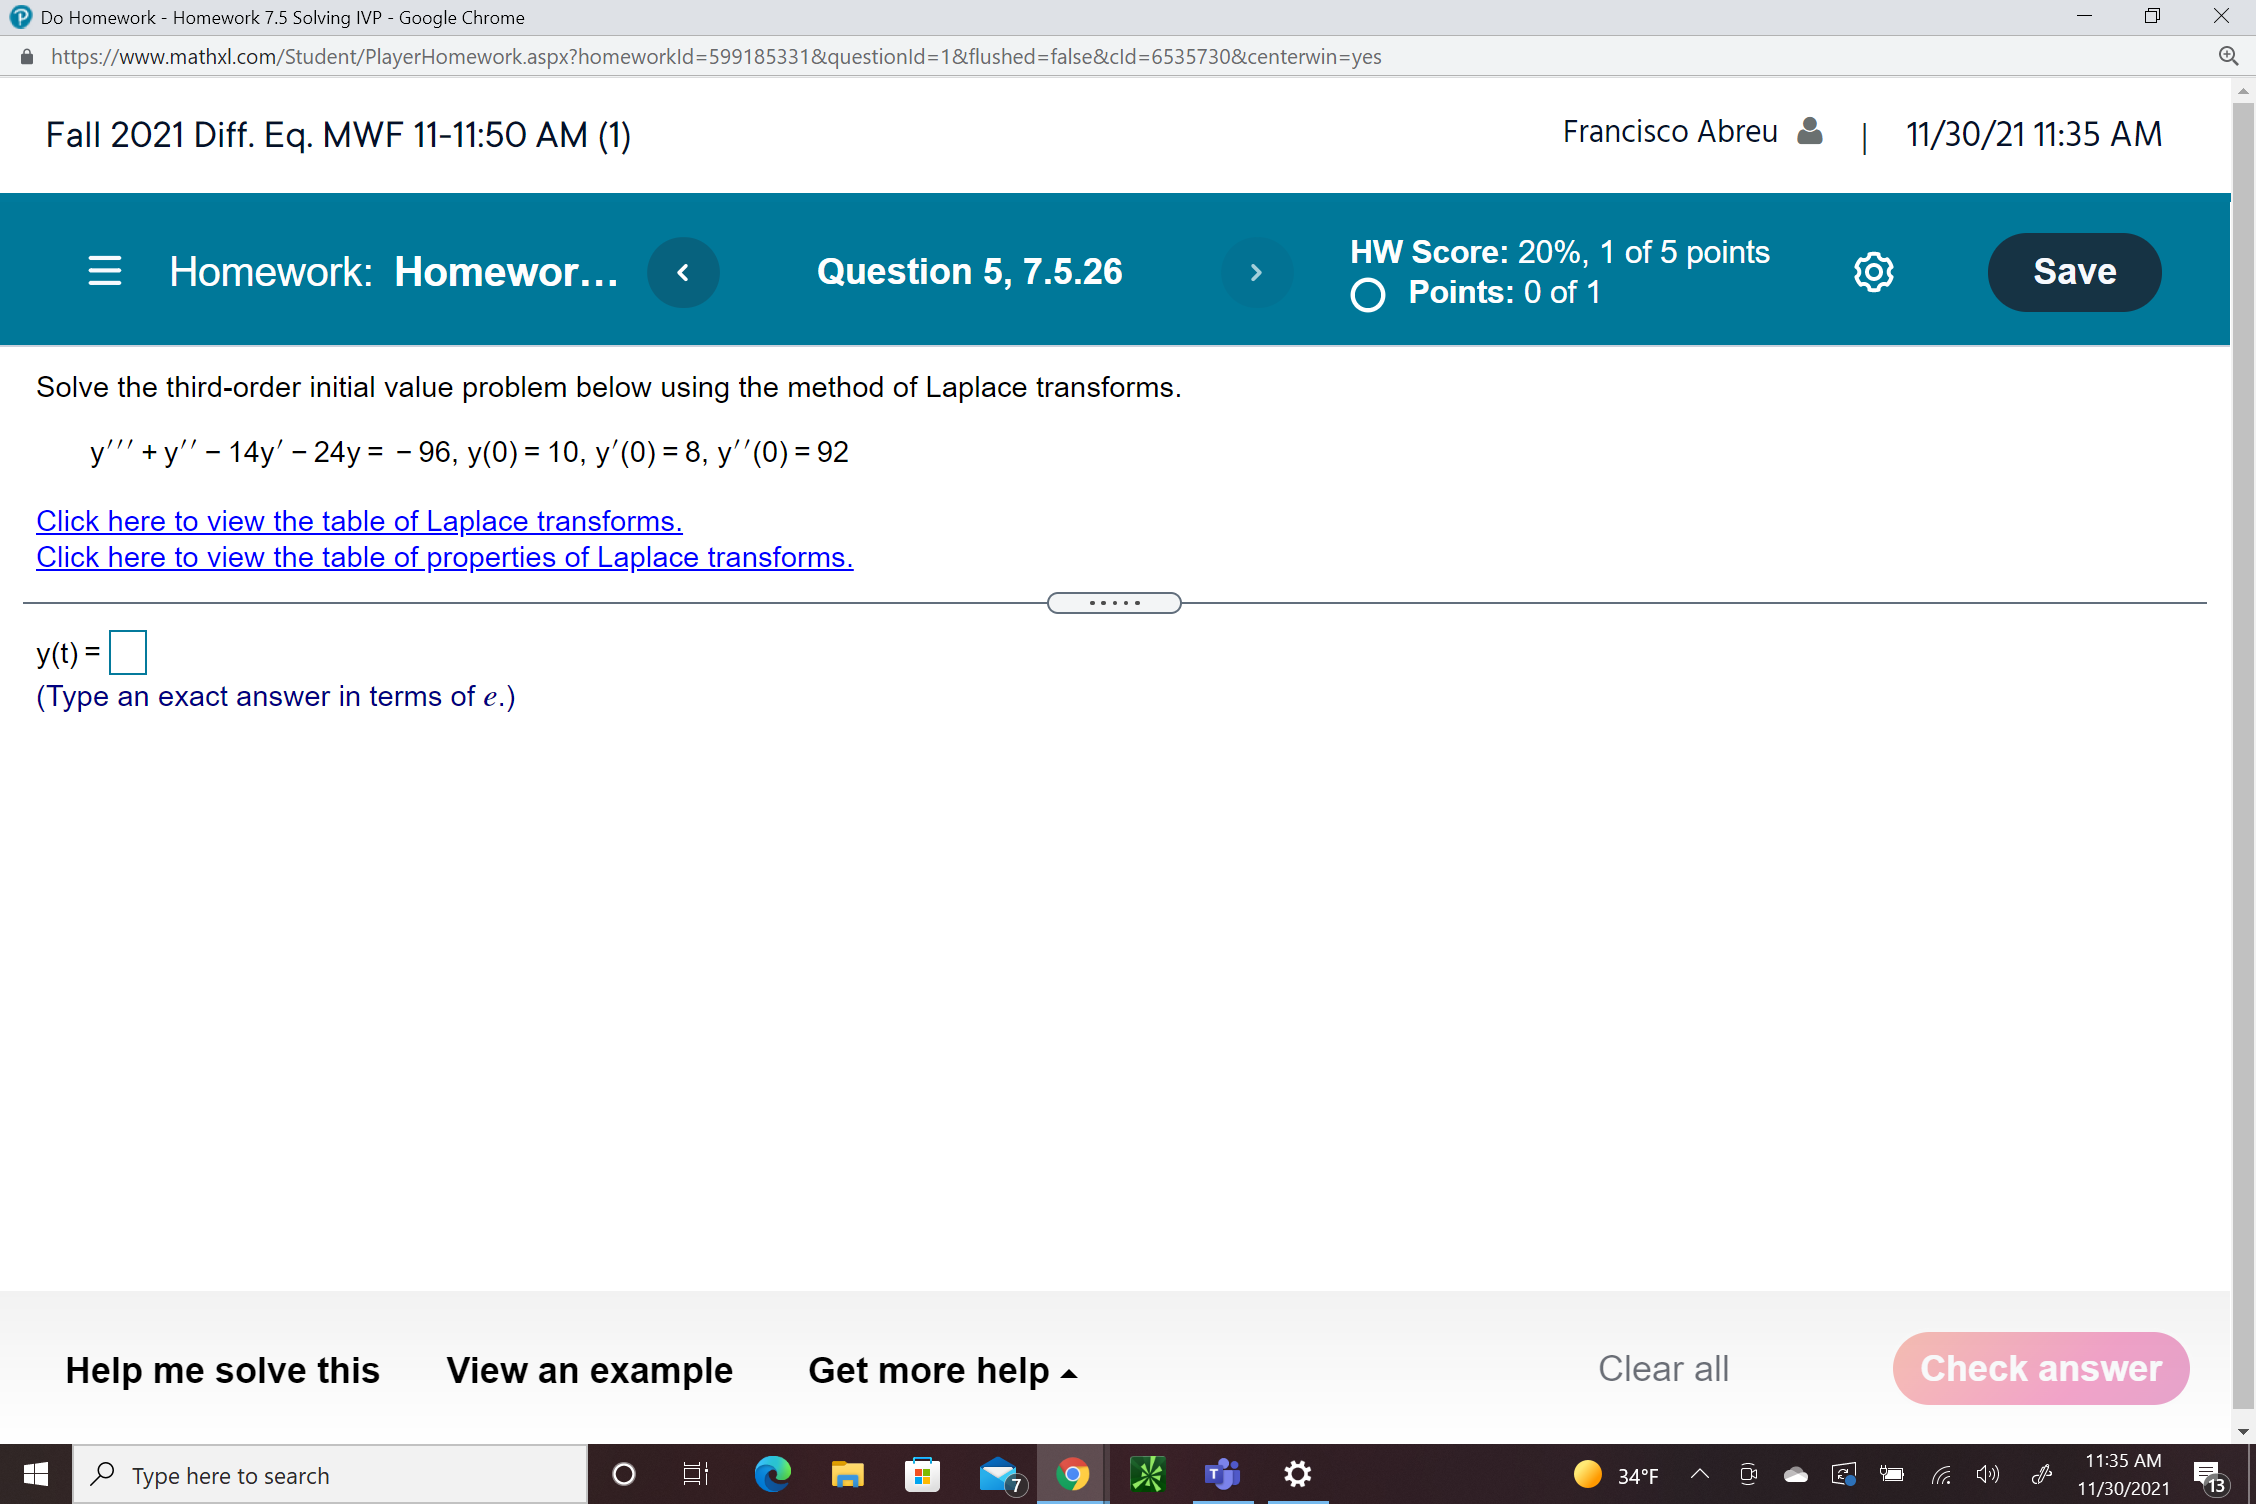Click the padlock icon in the address bar
Image resolution: width=2256 pixels, height=1504 pixels.
tap(27, 56)
